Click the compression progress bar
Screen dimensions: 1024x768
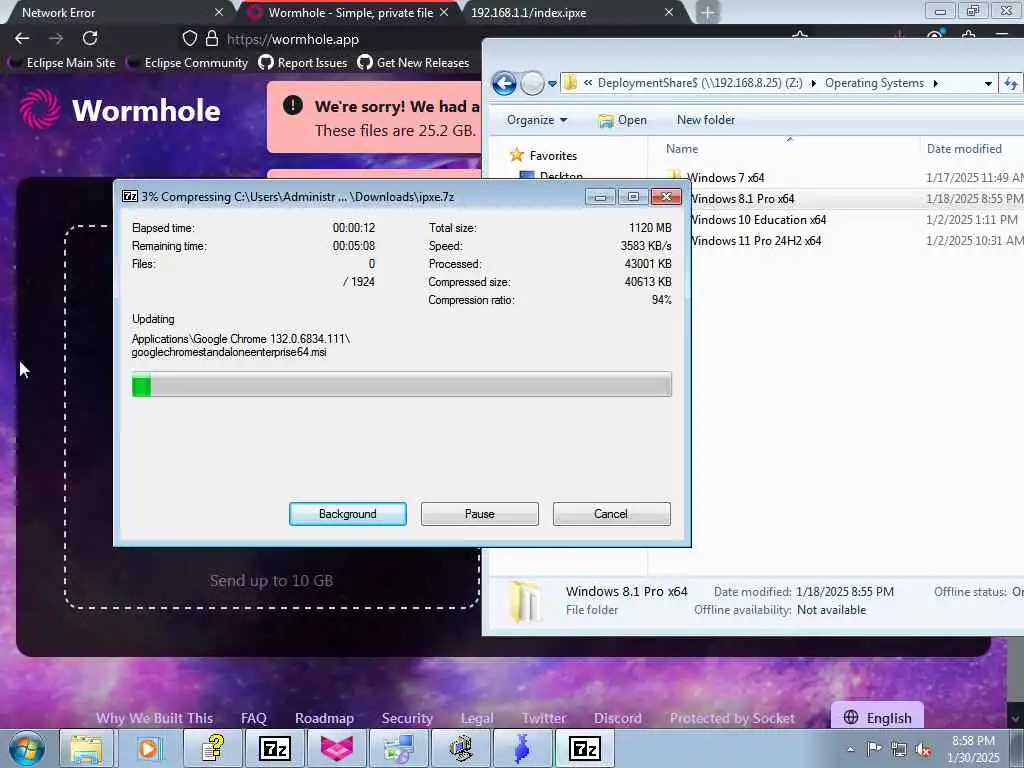[402, 384]
